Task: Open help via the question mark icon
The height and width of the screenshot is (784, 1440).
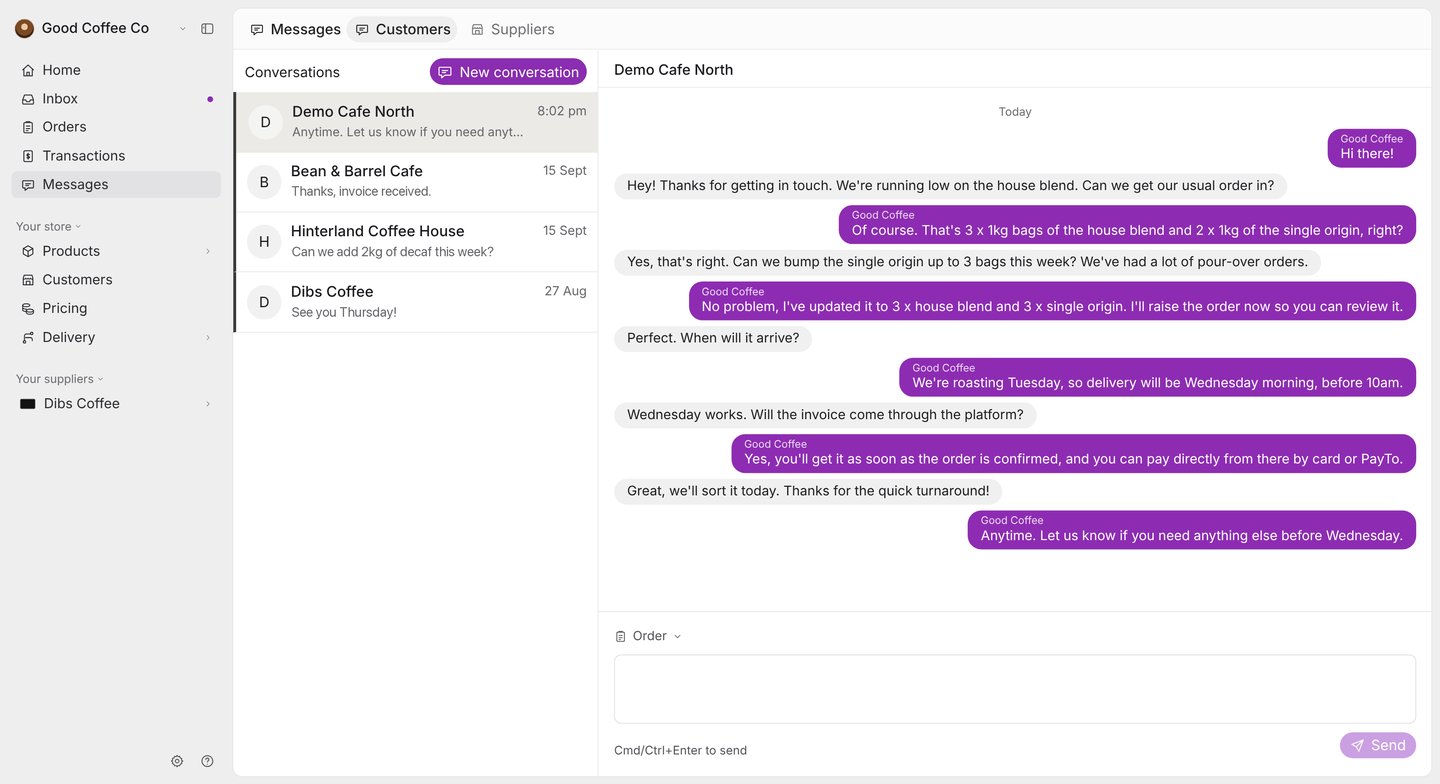Action: coord(207,761)
